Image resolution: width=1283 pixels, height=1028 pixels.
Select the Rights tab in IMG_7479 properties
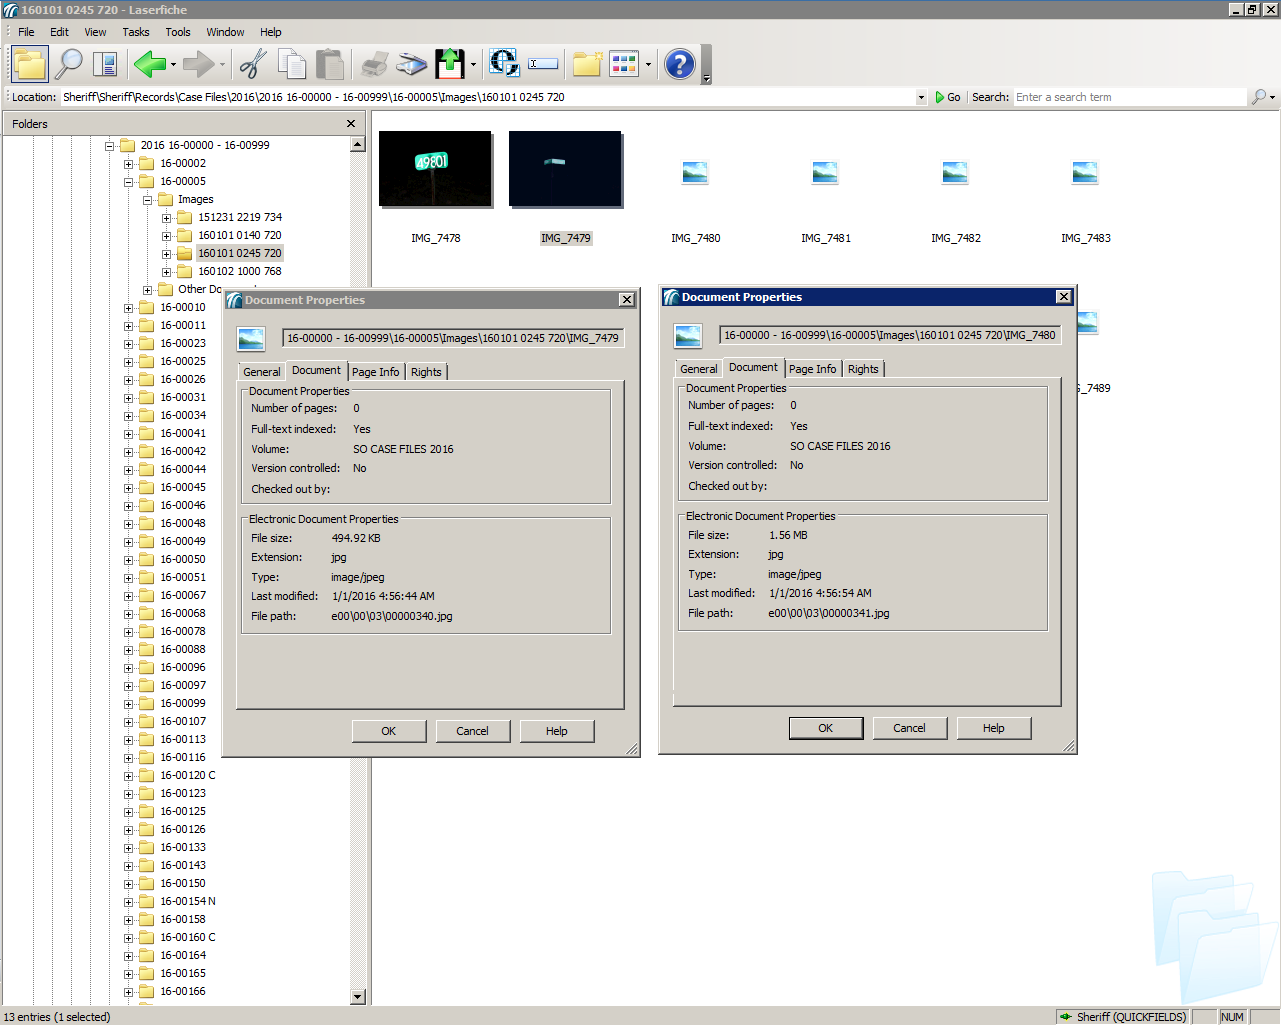click(x=426, y=372)
